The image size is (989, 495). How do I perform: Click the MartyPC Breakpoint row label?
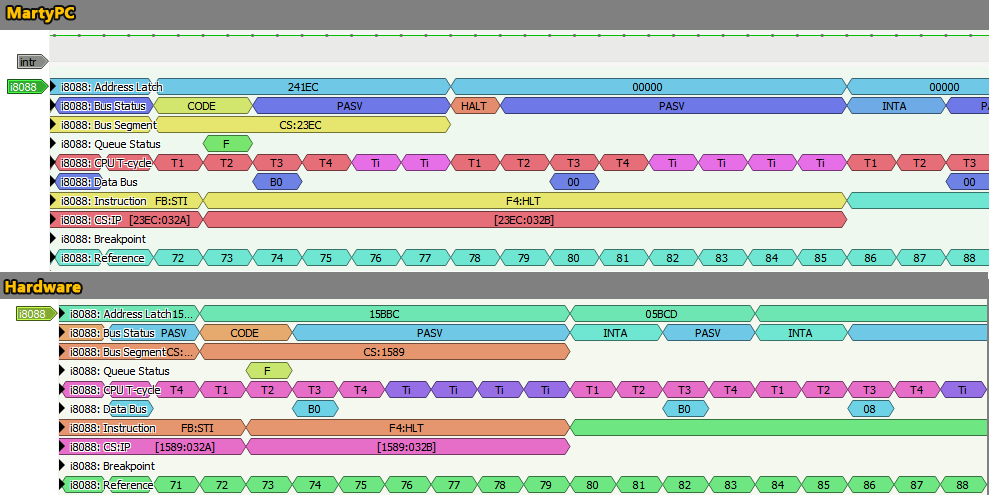103,238
